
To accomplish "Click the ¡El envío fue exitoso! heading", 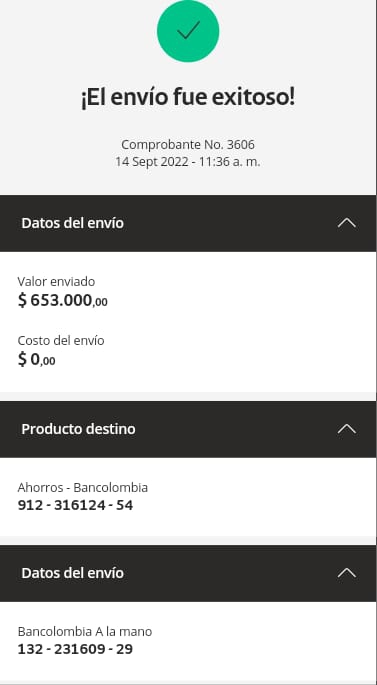I will point(188,97).
